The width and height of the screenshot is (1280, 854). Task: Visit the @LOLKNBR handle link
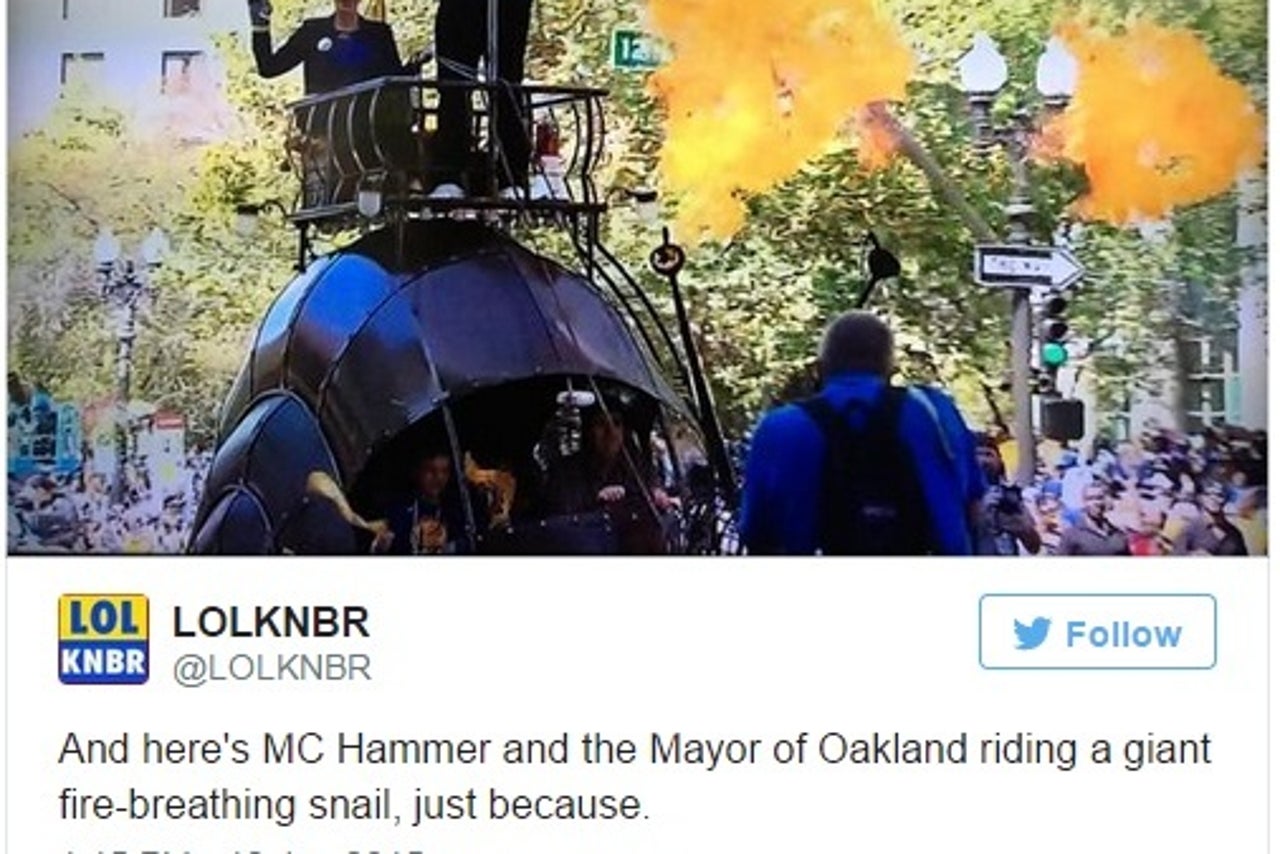pos(272,669)
